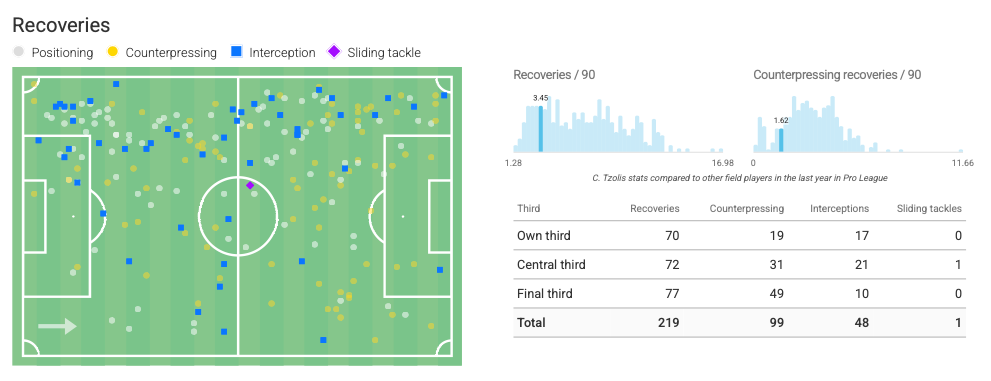Click the Recoveries column header

pos(655,209)
